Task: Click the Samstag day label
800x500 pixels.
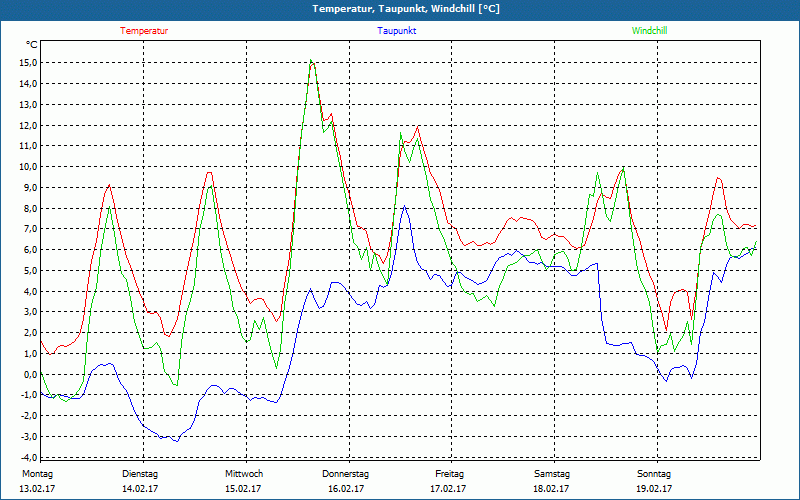Action: (552, 474)
